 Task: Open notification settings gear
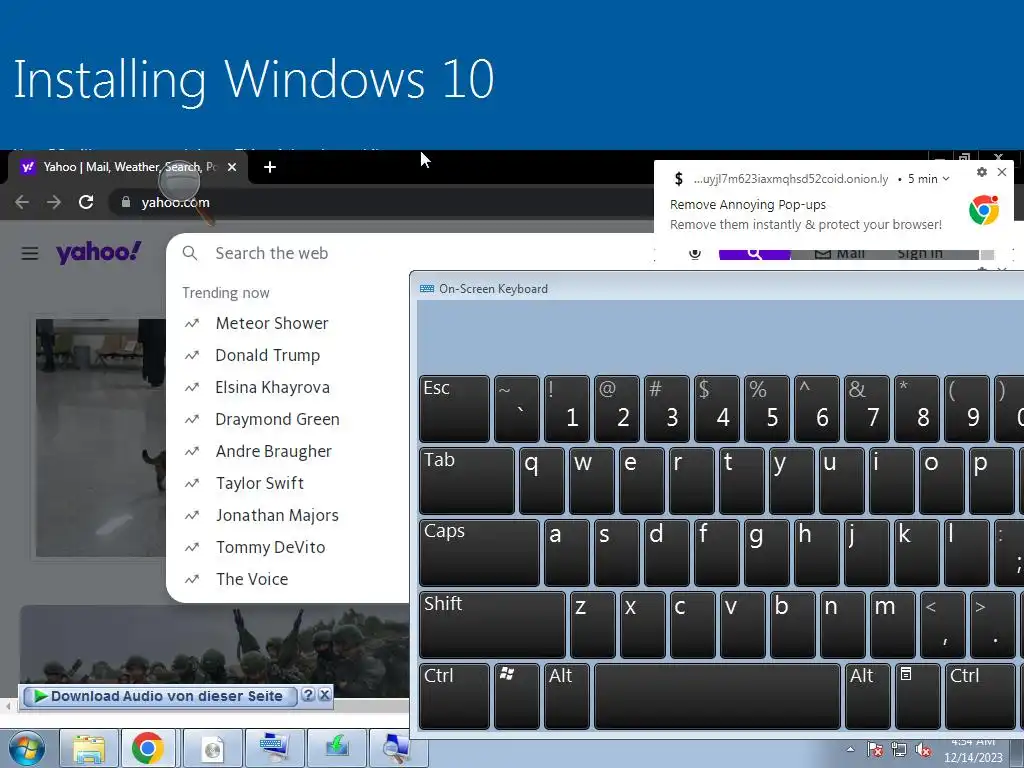coord(982,172)
